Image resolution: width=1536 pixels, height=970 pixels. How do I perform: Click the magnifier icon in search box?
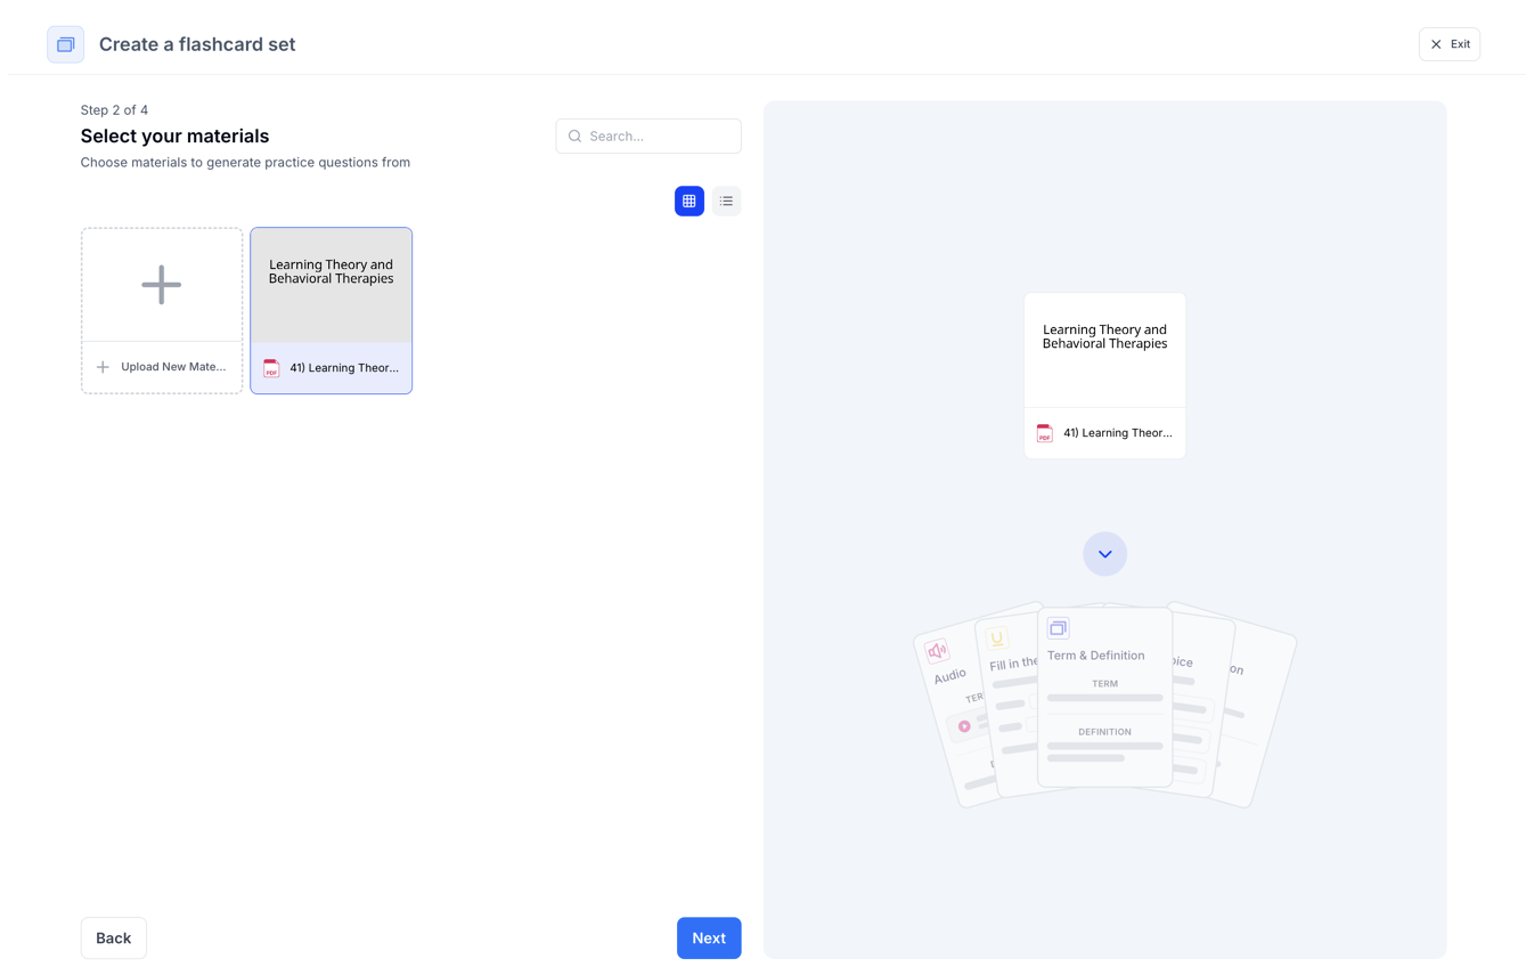point(575,136)
